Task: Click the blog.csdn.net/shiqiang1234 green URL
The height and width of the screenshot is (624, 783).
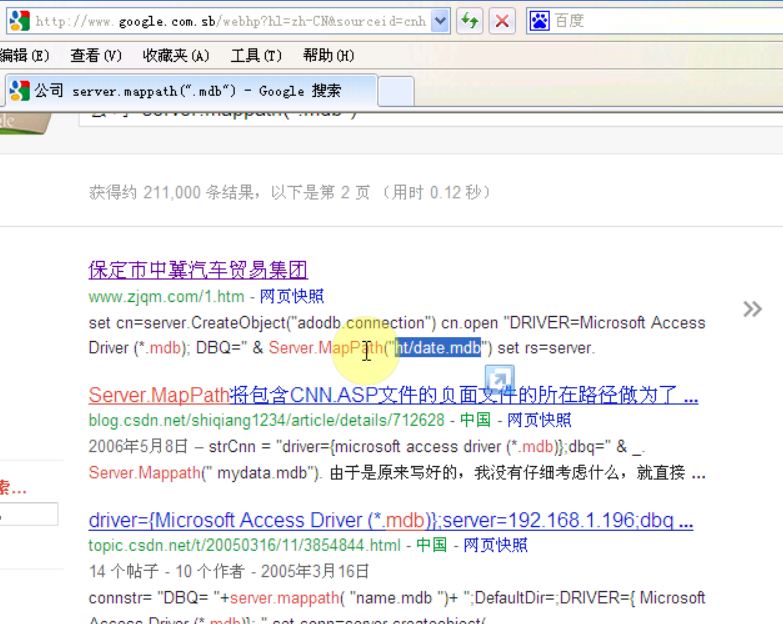Action: 266,420
